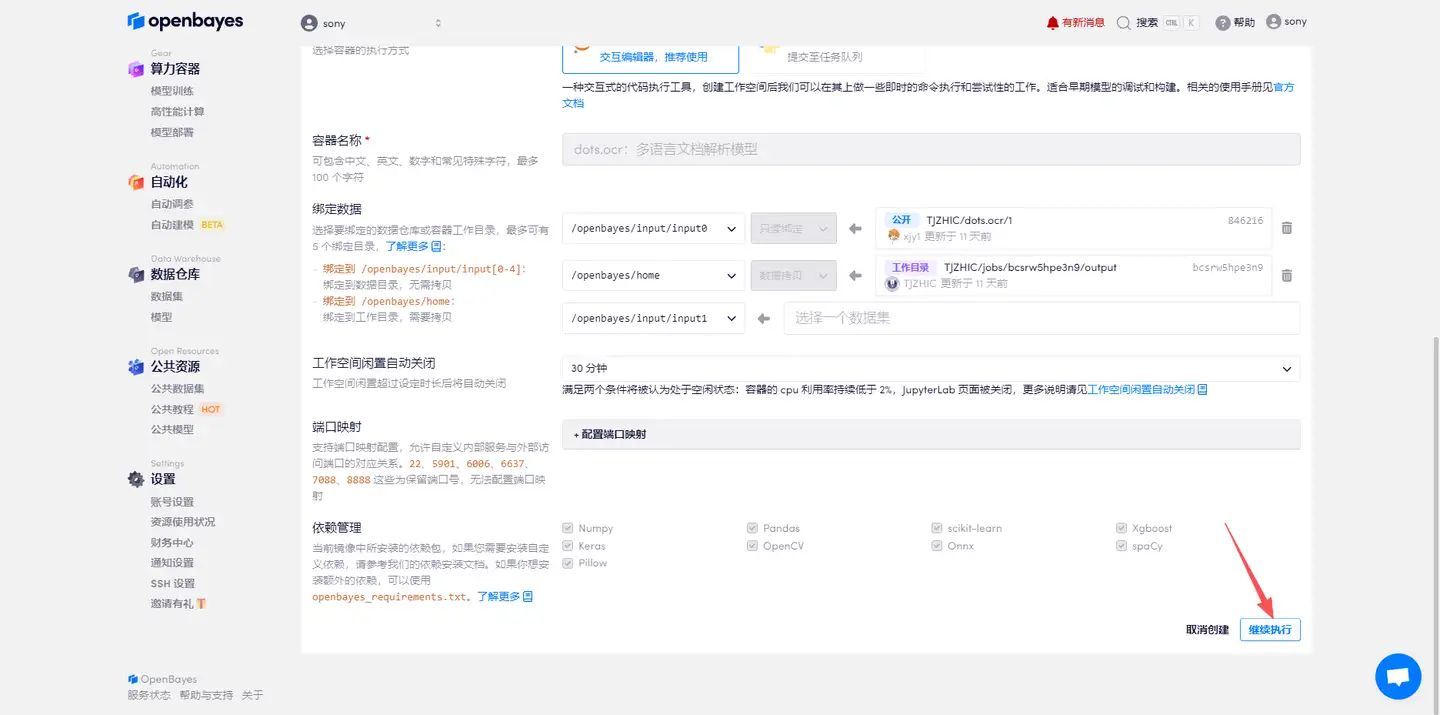Viewport: 1440px width, 715px height.
Task: Click the 帮助 question mark icon
Action: point(1222,23)
